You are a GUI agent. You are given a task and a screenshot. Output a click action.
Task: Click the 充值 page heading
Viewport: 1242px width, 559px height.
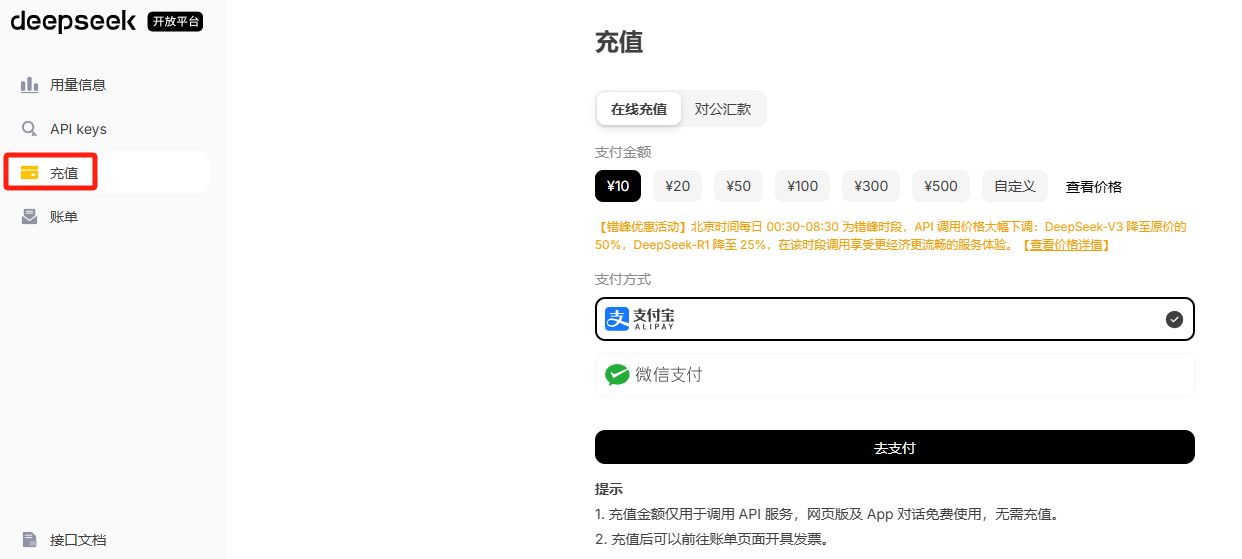tap(619, 42)
